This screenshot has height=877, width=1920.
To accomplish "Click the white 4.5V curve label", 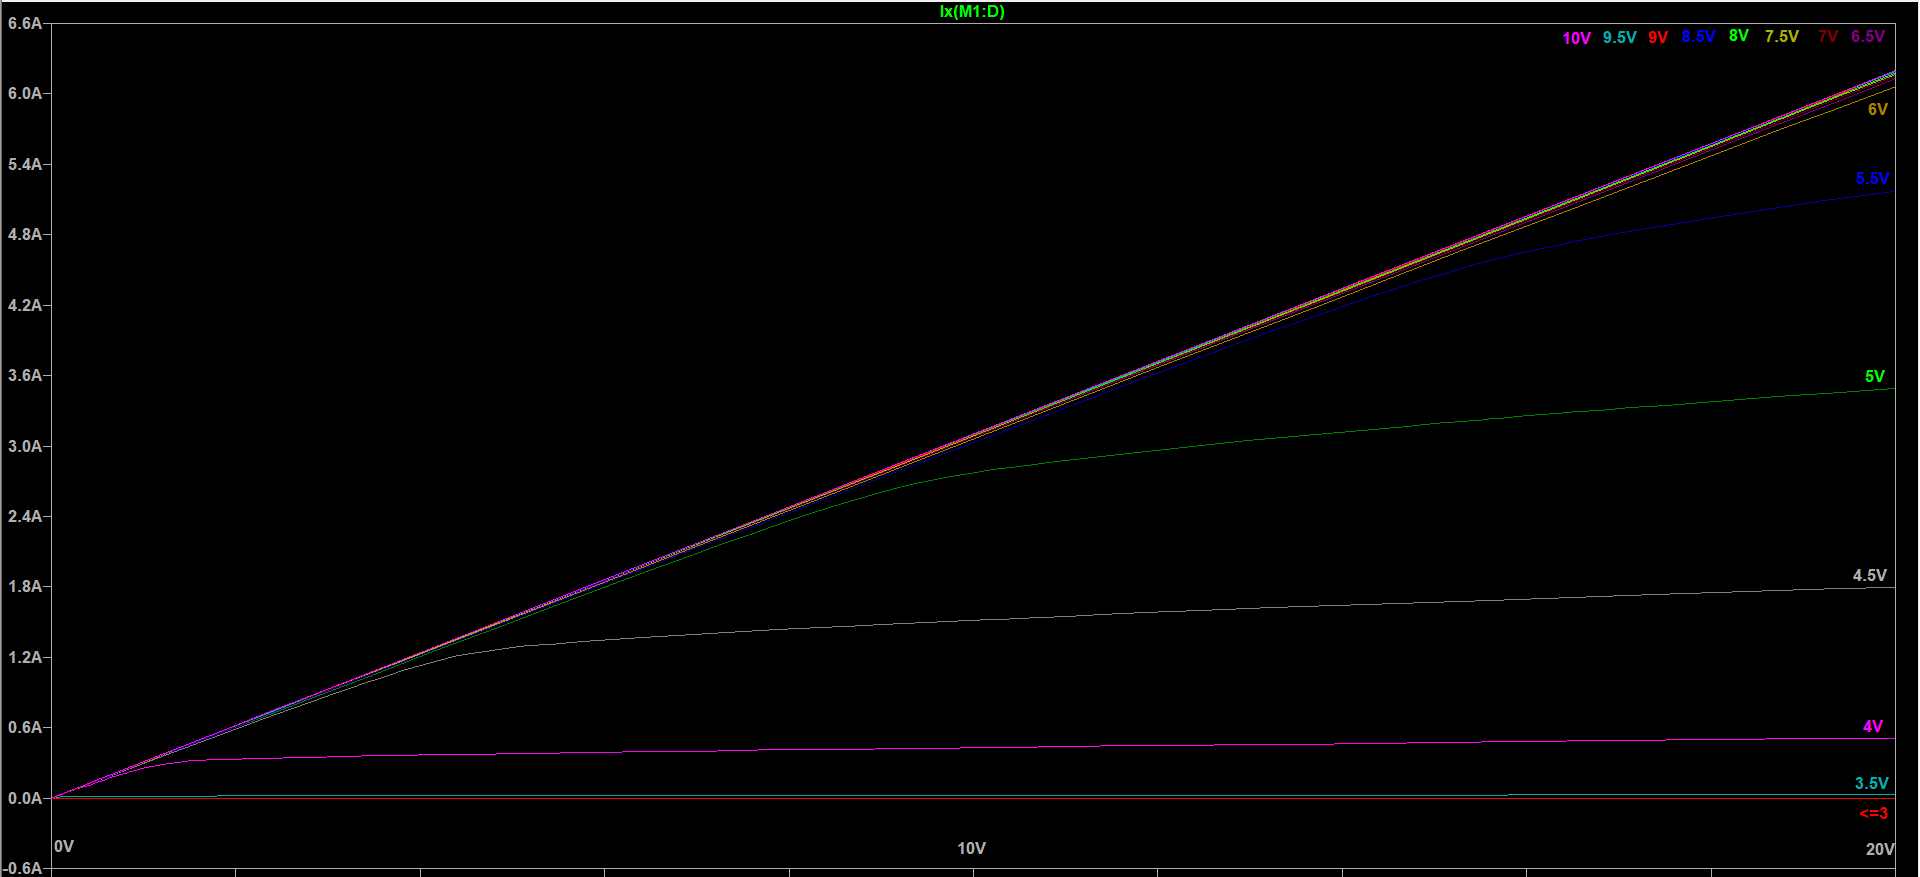I will (1869, 576).
